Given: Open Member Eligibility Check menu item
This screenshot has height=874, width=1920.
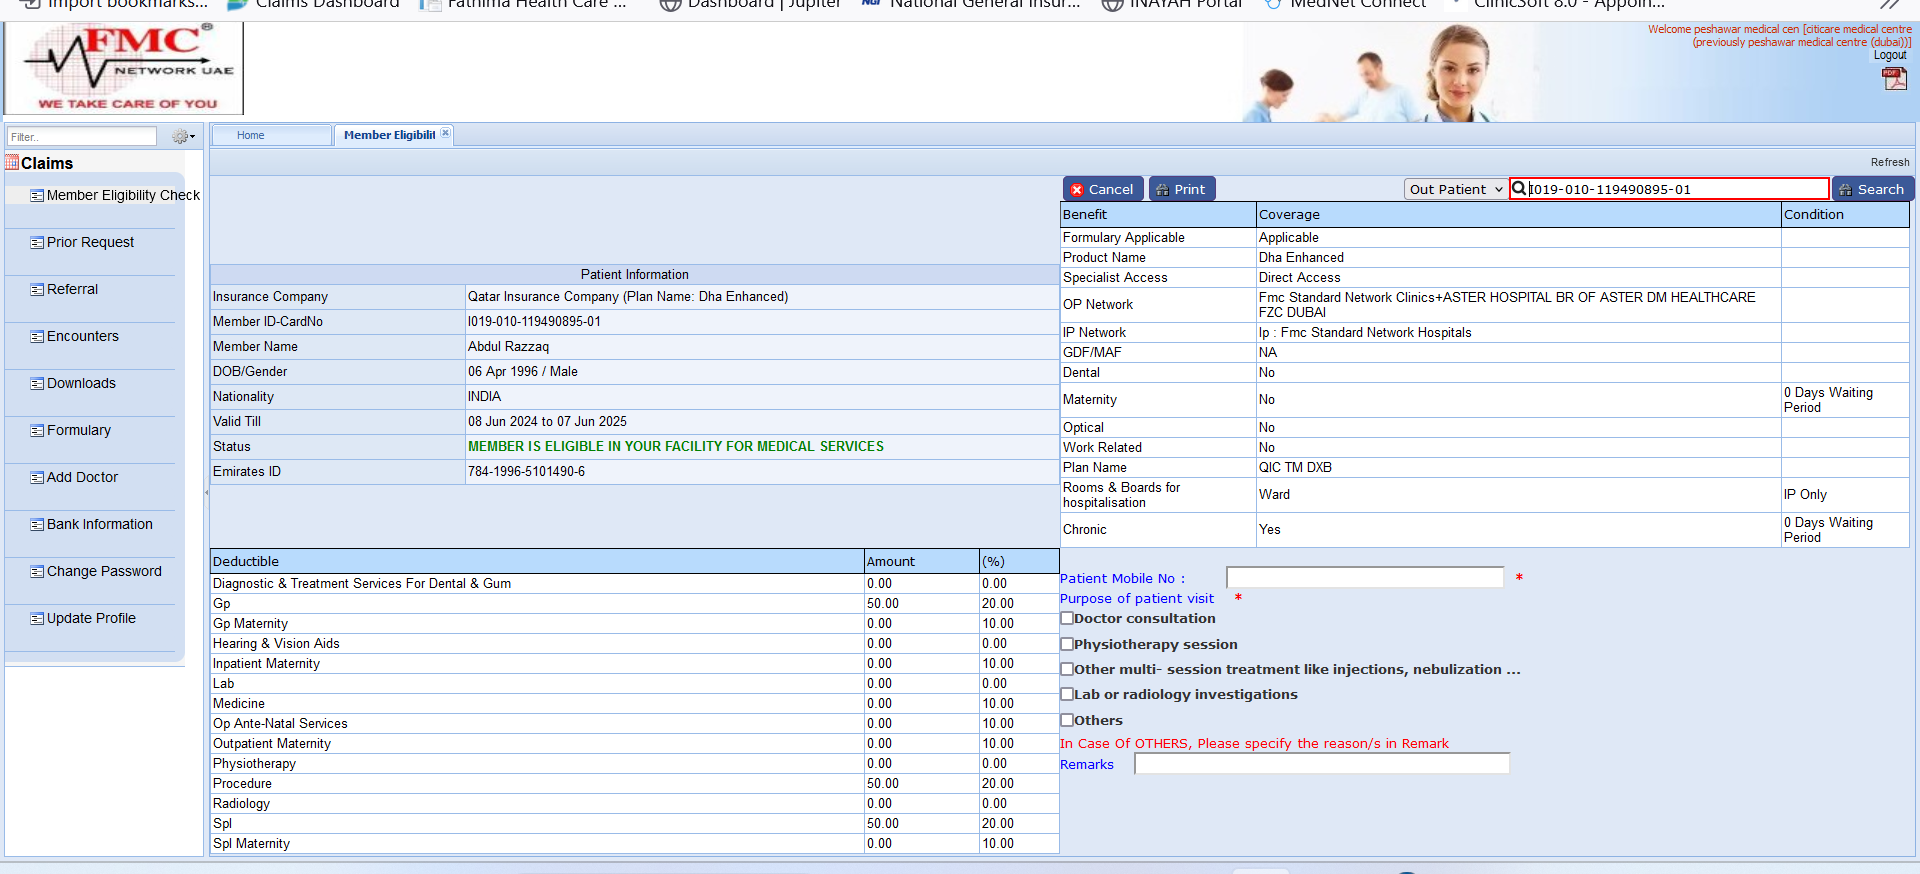Looking at the screenshot, I should pos(122,196).
